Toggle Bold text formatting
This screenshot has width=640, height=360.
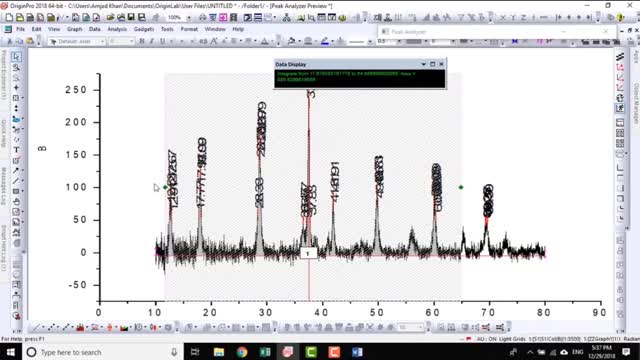click(x=142, y=41)
